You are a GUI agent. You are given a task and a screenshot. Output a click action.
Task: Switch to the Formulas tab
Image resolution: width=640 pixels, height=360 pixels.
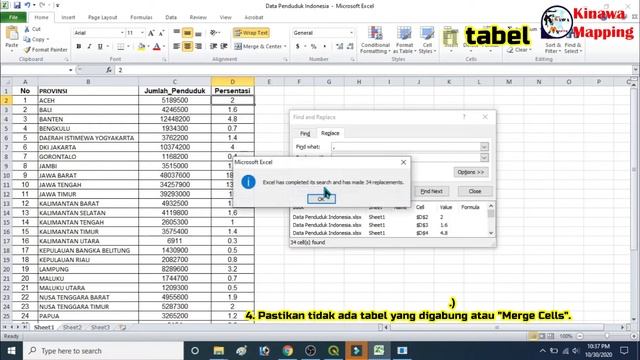[141, 18]
